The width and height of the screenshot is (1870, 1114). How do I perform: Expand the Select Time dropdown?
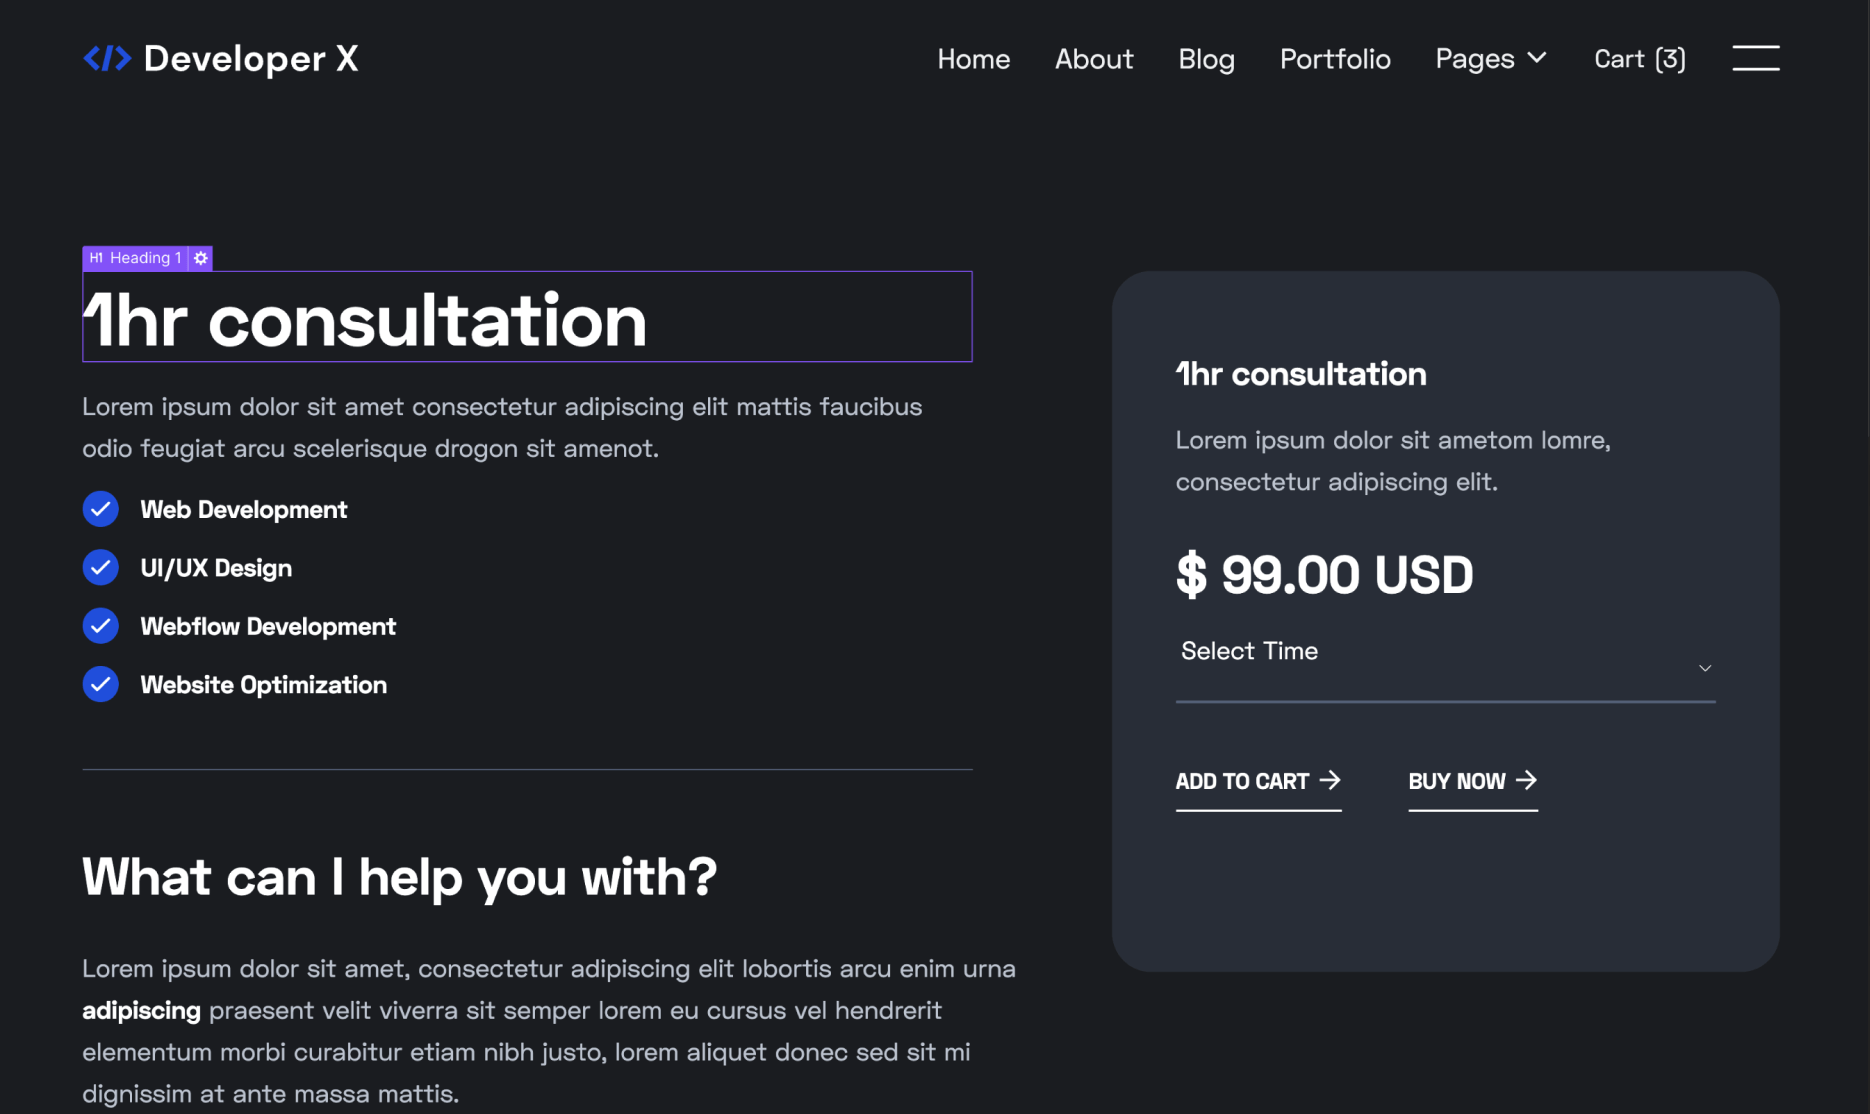1445,660
